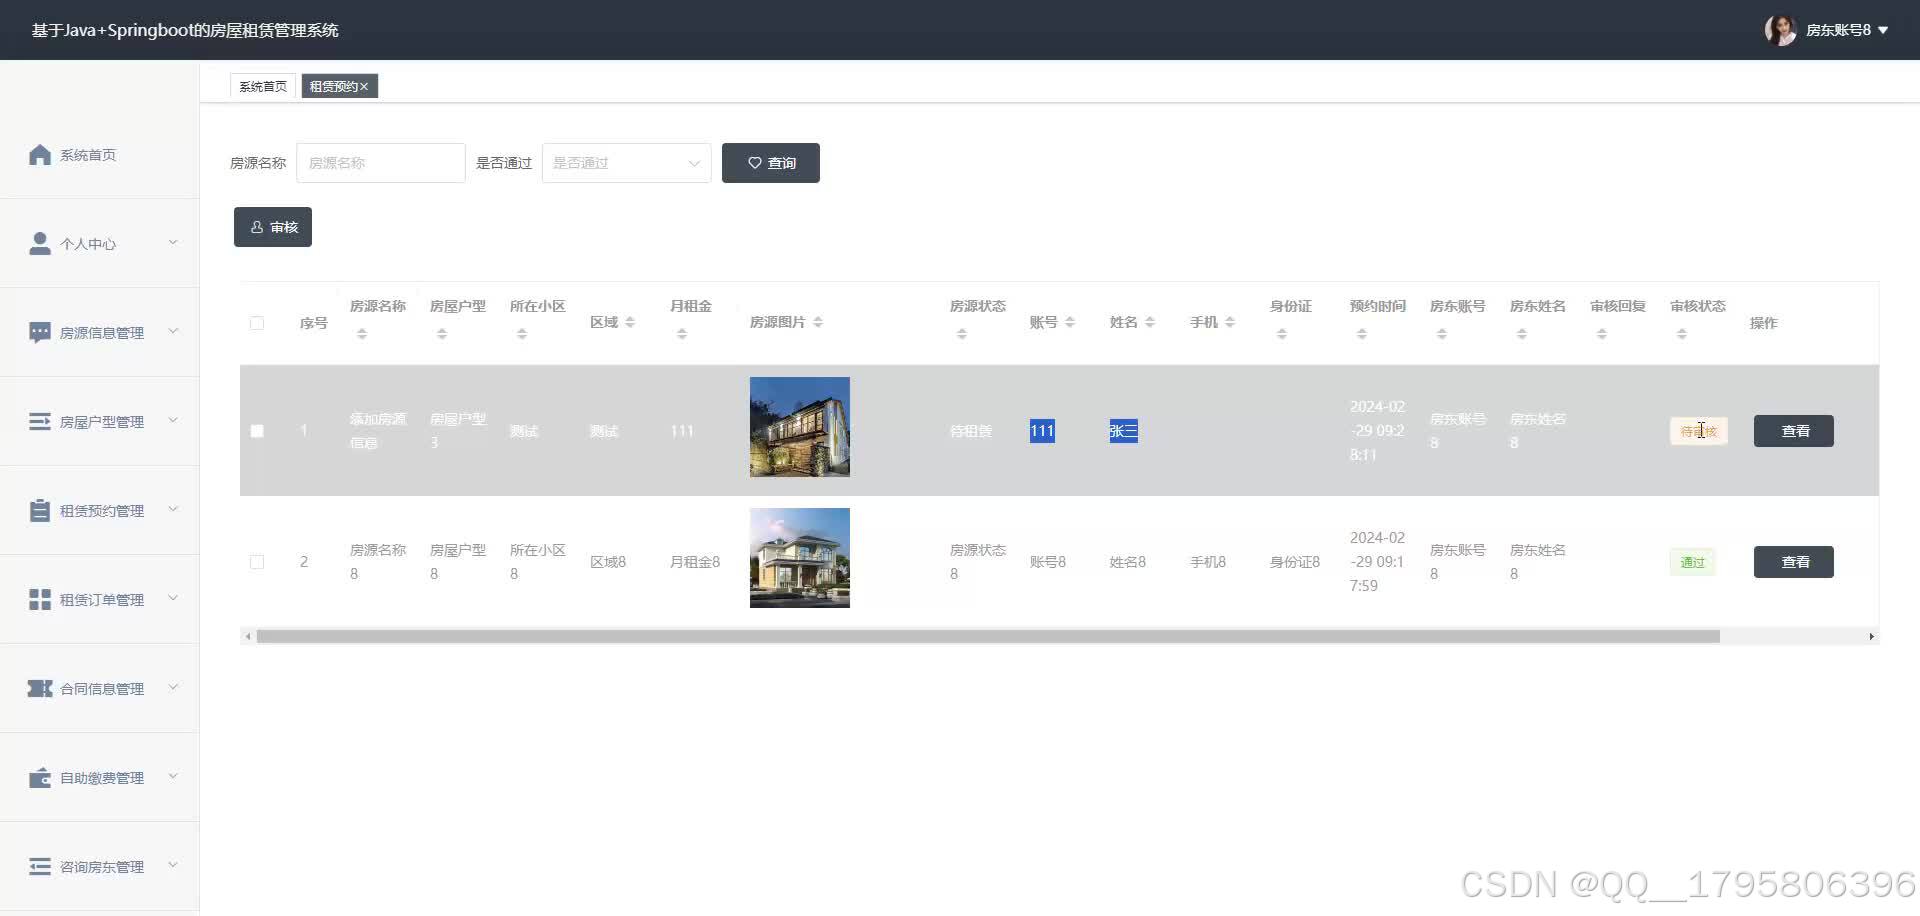The image size is (1920, 916).
Task: Expand the 咨询房东管理 sidebar chevron
Action: (173, 865)
